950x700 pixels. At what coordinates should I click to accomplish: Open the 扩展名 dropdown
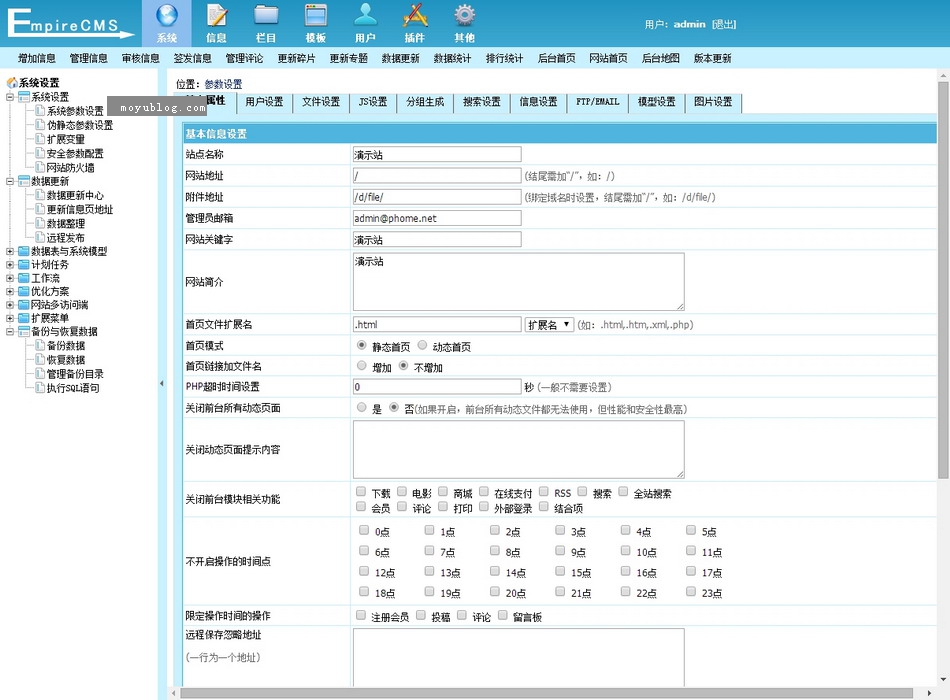click(549, 324)
